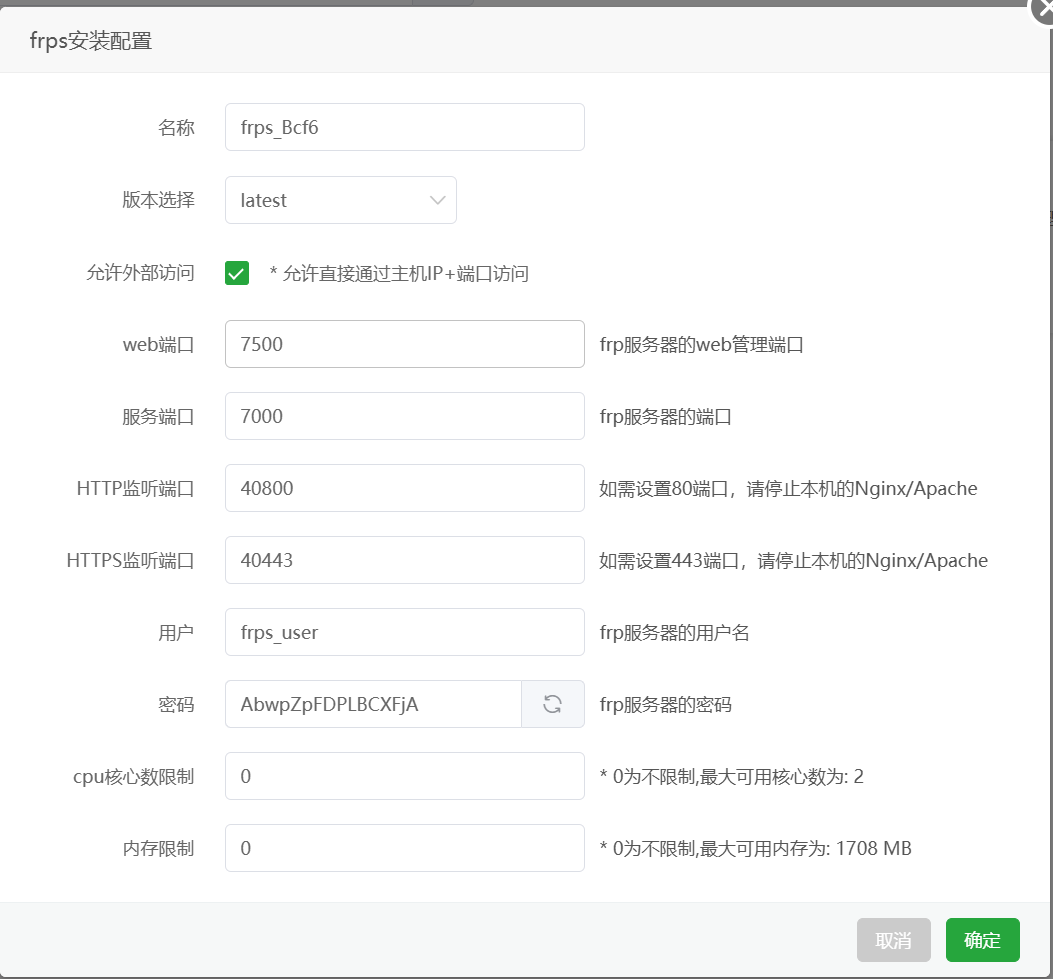Click hint text 'frp服务器的web管理端口'
Viewport: 1053px width, 979px height.
701,344
